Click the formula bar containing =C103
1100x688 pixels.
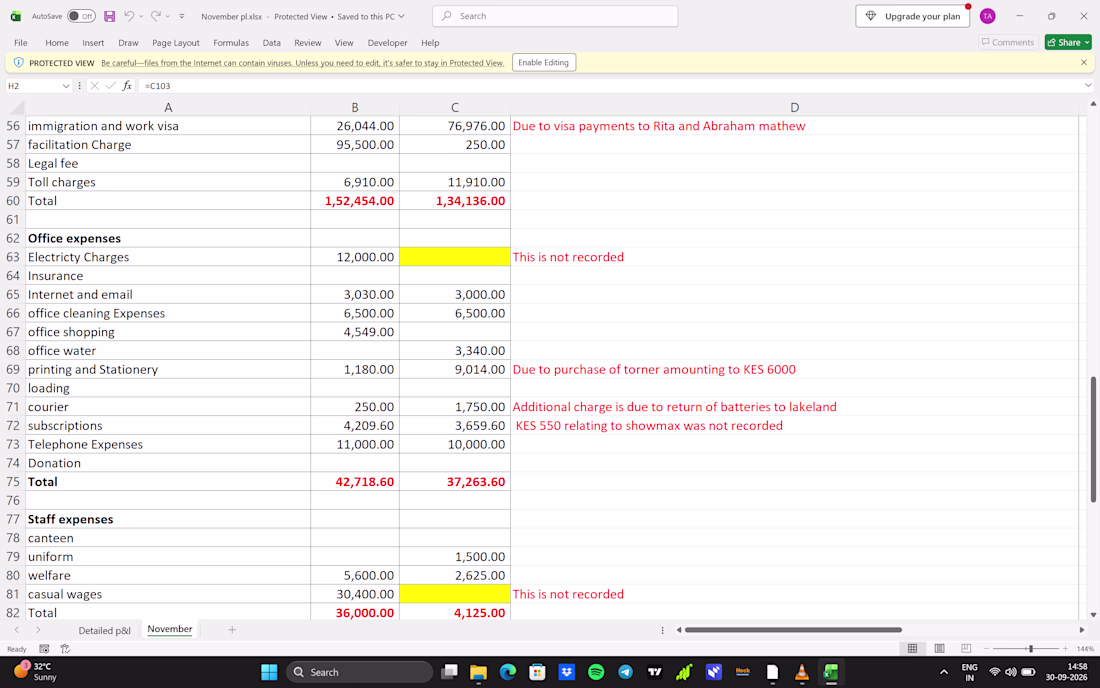pos(610,86)
